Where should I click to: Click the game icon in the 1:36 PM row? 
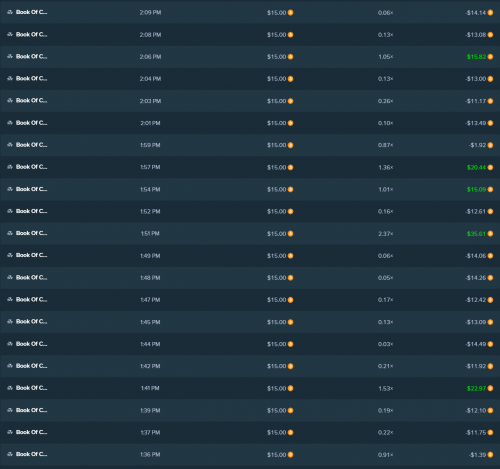tap(10, 454)
